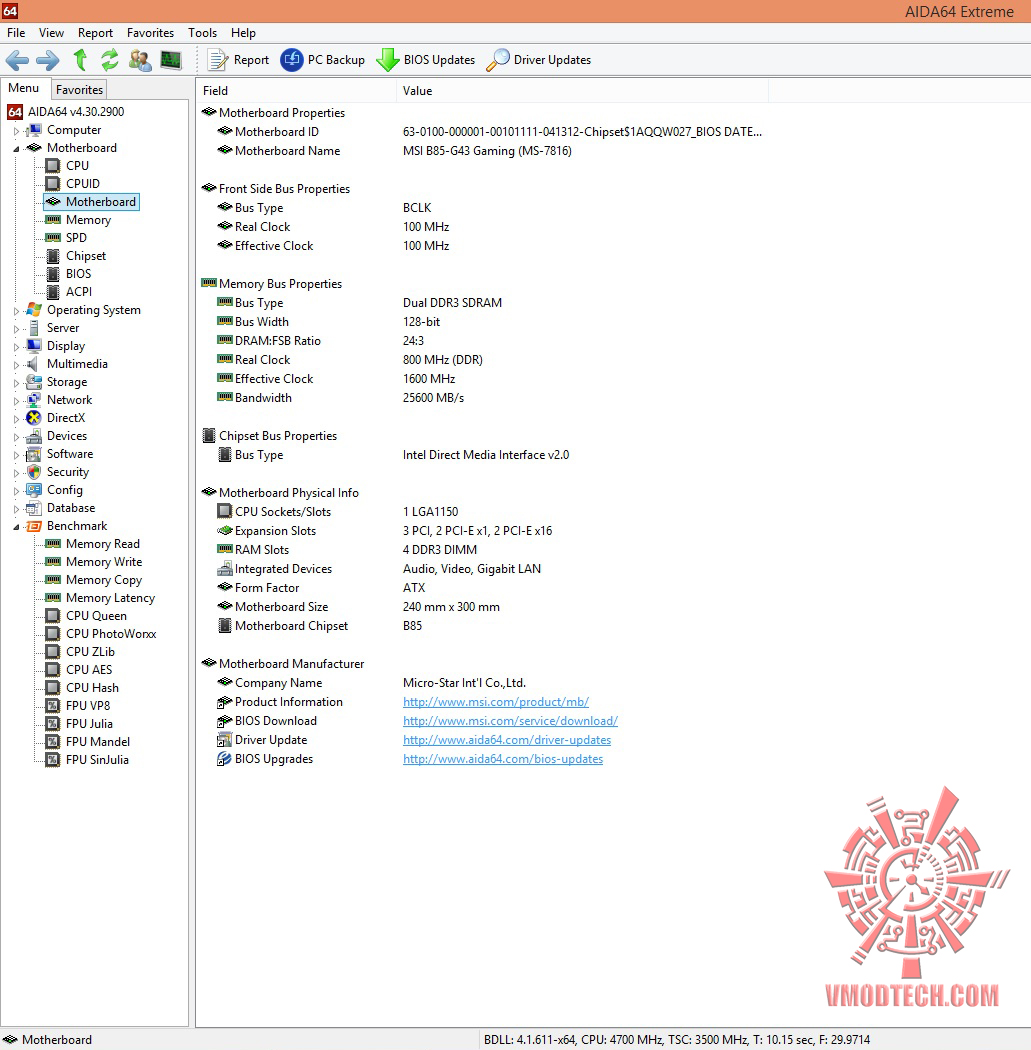Open the aida64.com bios-updates link
Viewport: 1031px width, 1050px height.
tap(503, 759)
